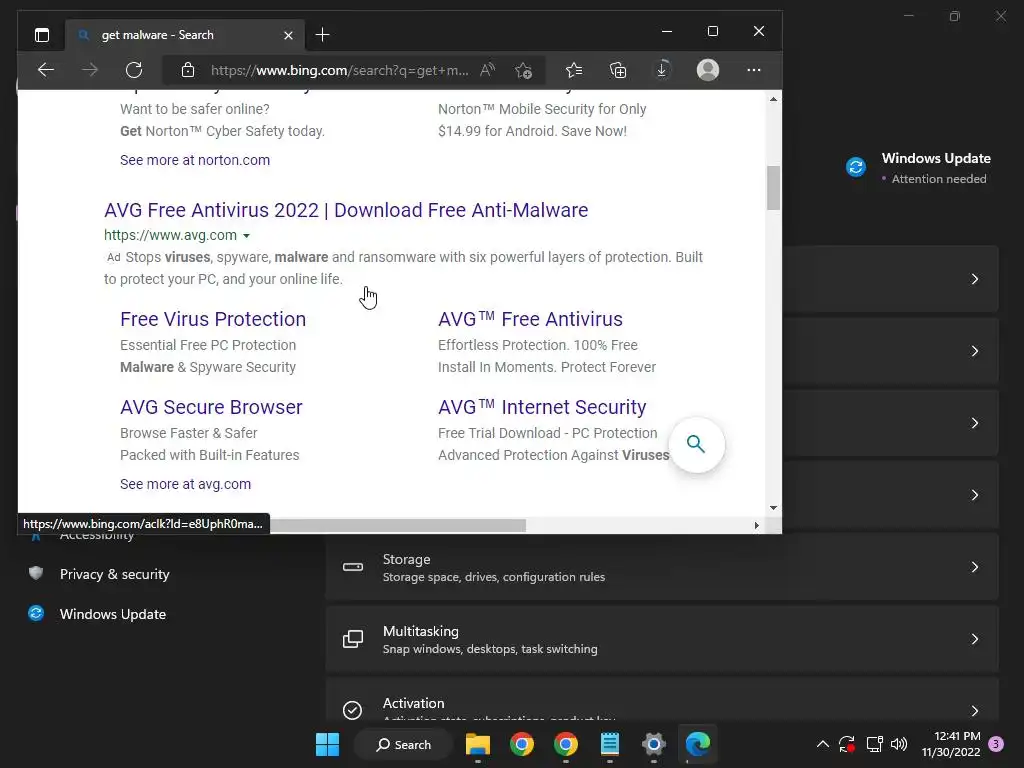Open Activation settings row
Image resolution: width=1024 pixels, height=768 pixels.
pyautogui.click(x=662, y=700)
